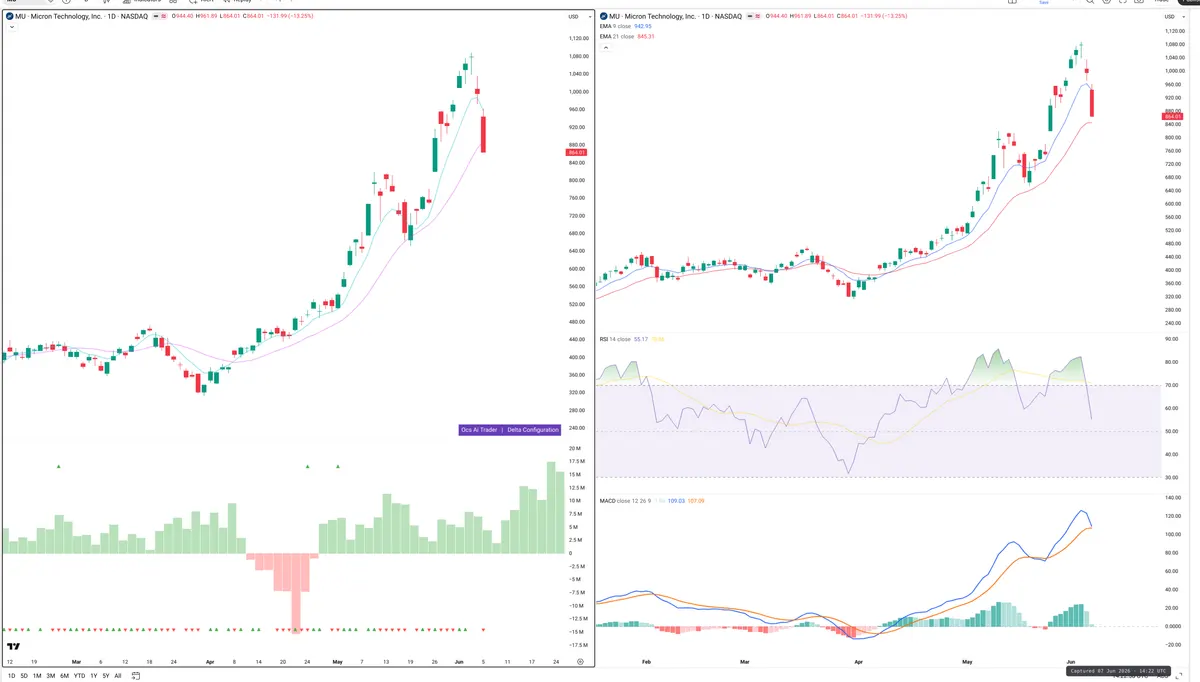Viewport: 1200px width, 682px height.
Task: Click the May label on left time axis
Action: coord(337,661)
